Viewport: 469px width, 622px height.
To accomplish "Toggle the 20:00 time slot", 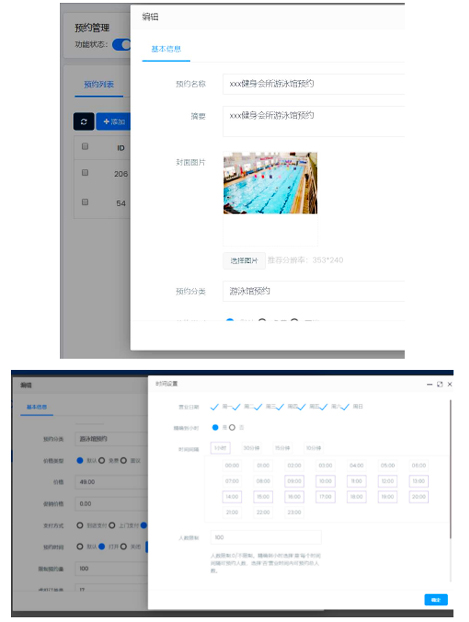I will (x=419, y=497).
